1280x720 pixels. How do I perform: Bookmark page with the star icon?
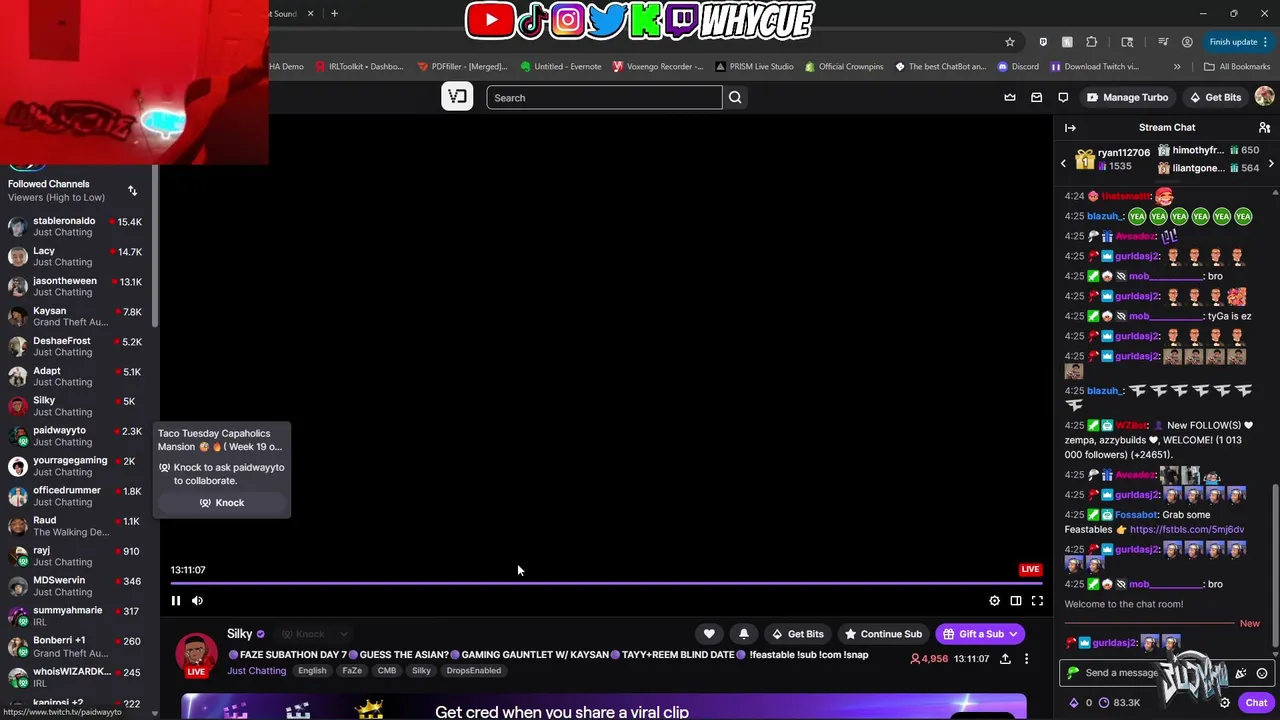click(x=1010, y=42)
